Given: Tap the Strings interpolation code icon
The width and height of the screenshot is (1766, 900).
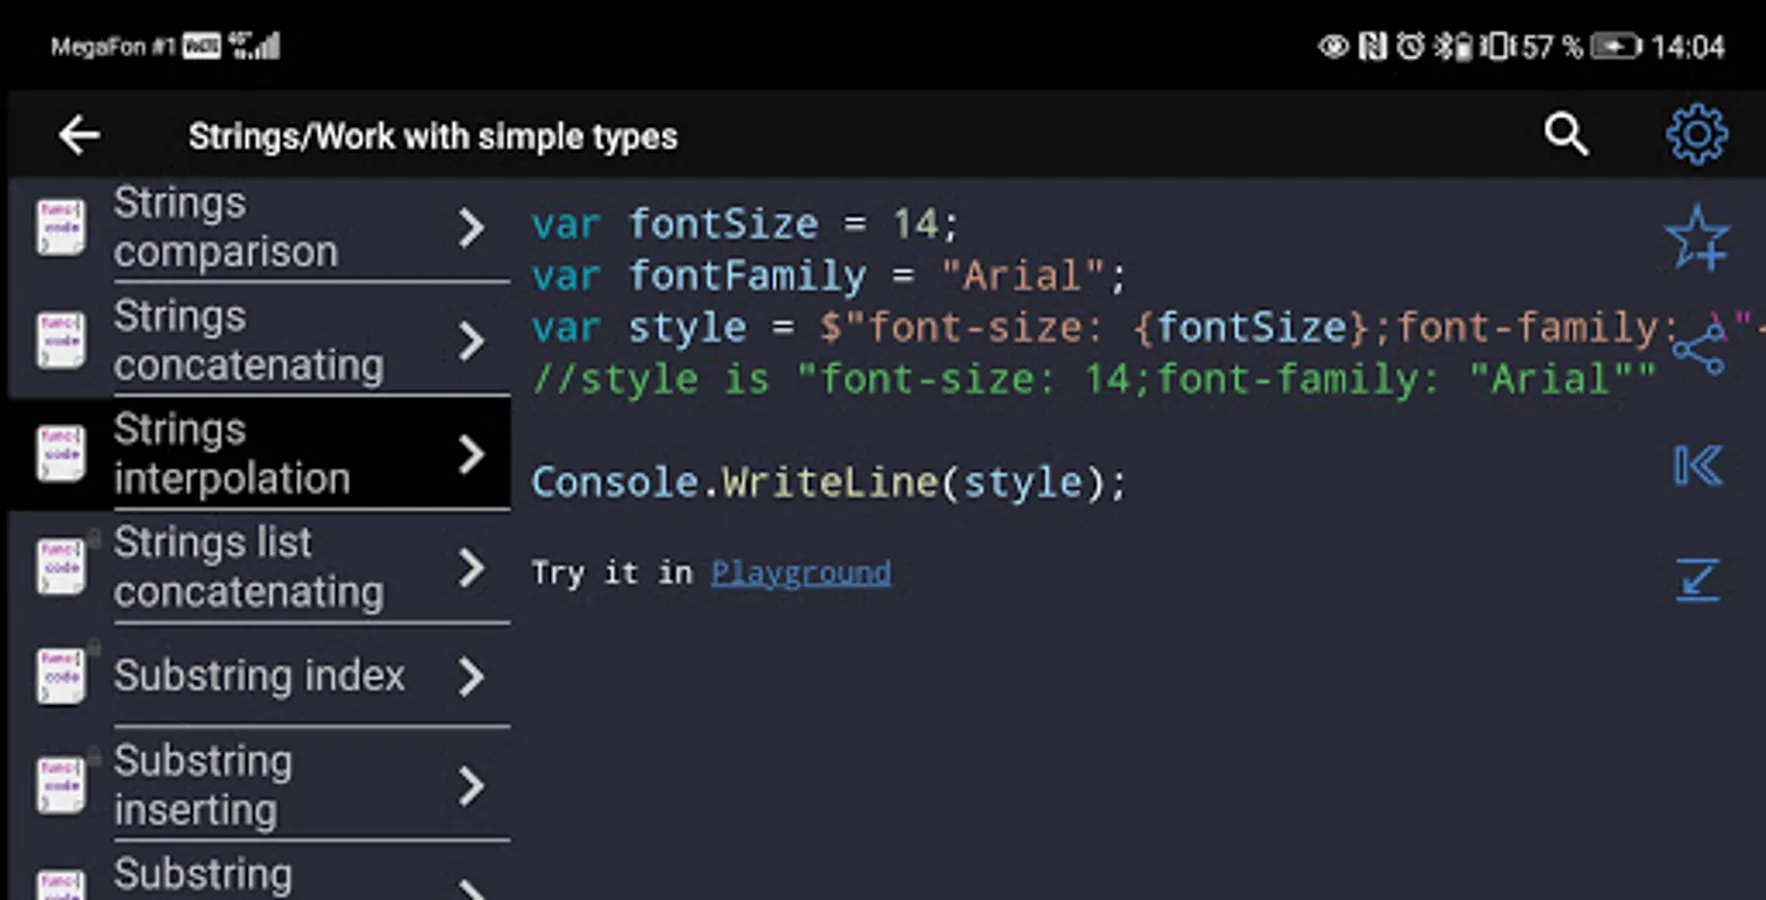Looking at the screenshot, I should 61,454.
